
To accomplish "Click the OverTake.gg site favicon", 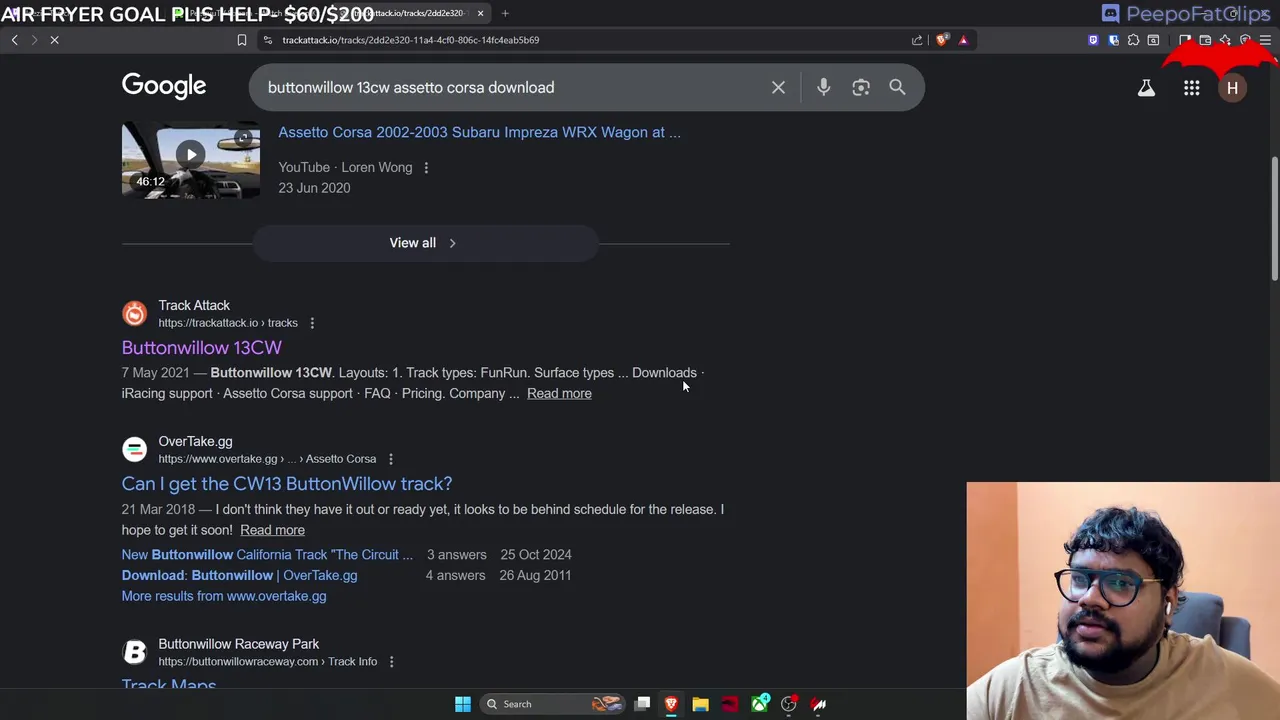I will pos(134,450).
